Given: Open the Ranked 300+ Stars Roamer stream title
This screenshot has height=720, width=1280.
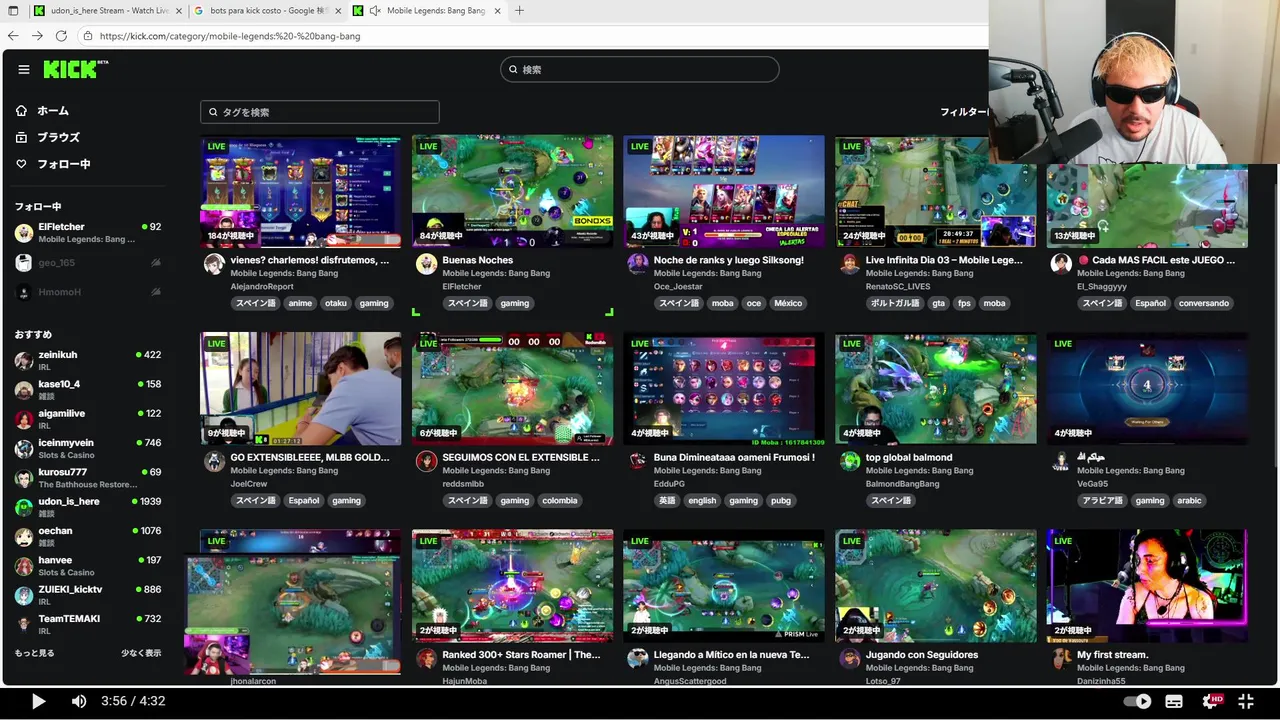Looking at the screenshot, I should tap(522, 655).
